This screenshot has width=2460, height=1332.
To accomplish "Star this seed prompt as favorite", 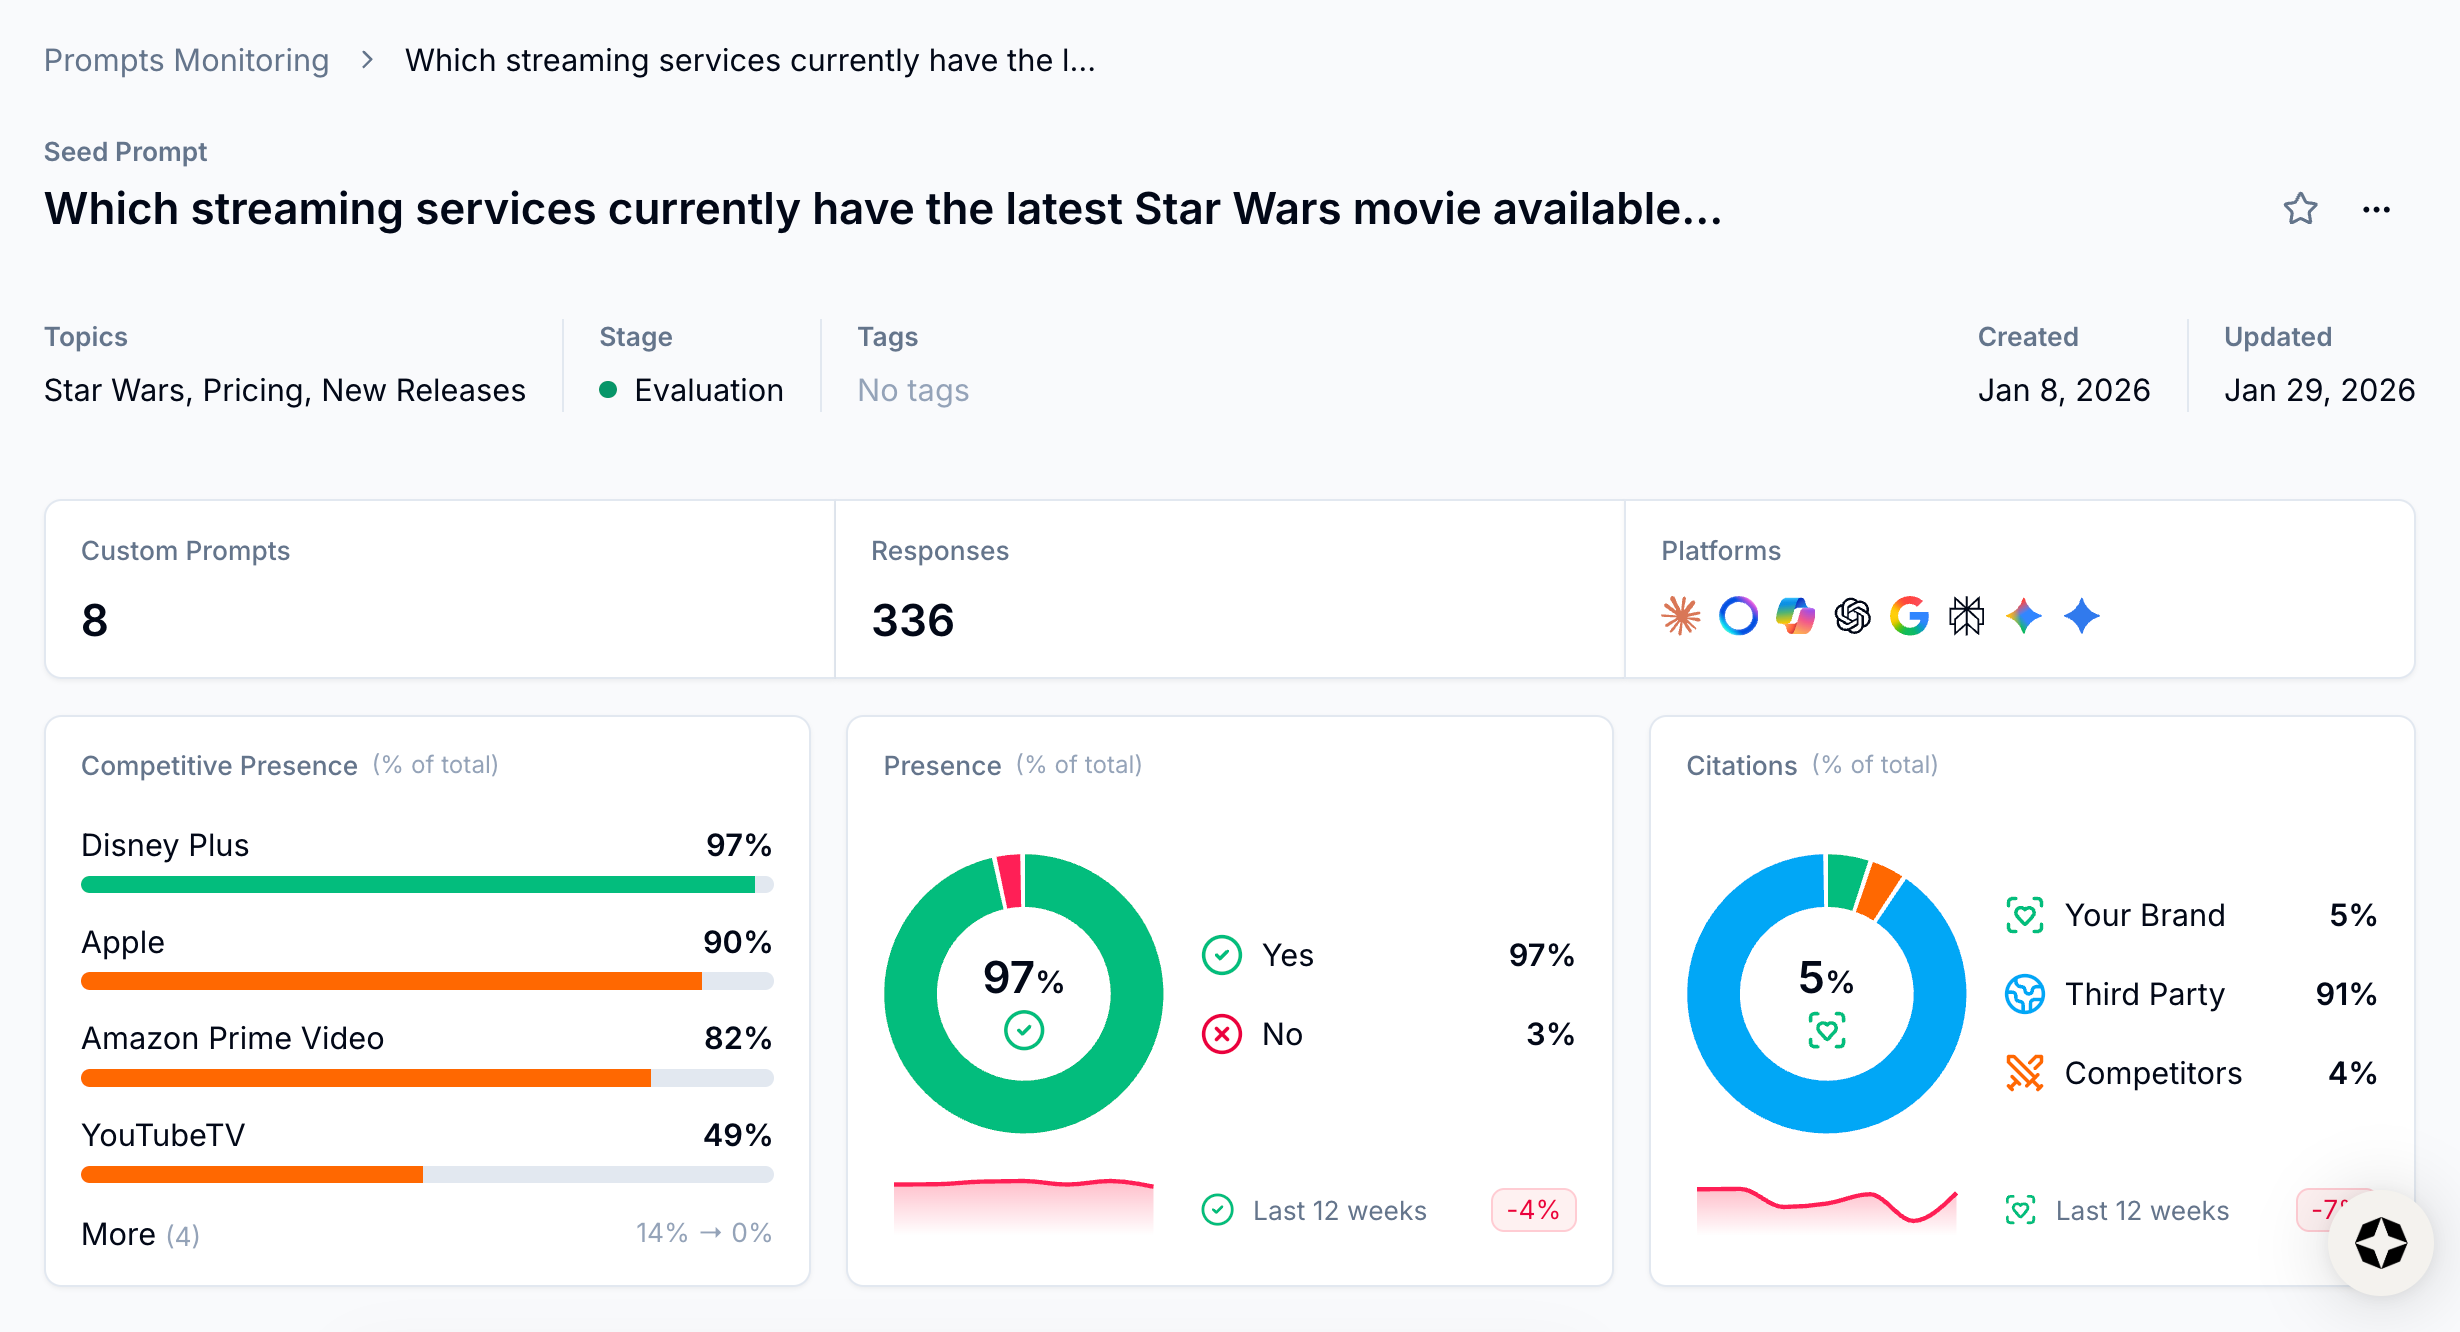I will pyautogui.click(x=2300, y=209).
